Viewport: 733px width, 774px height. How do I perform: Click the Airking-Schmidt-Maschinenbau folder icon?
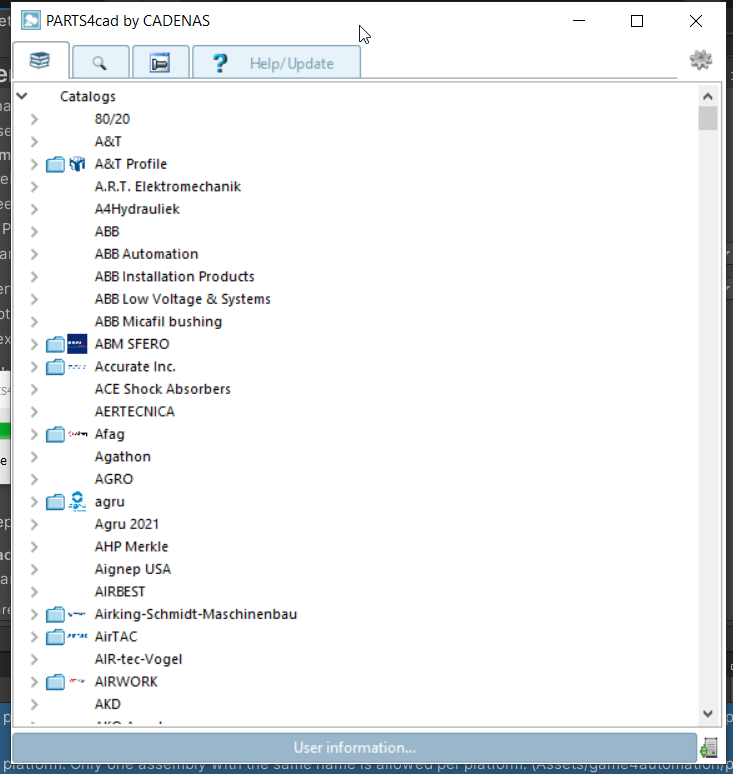point(55,615)
